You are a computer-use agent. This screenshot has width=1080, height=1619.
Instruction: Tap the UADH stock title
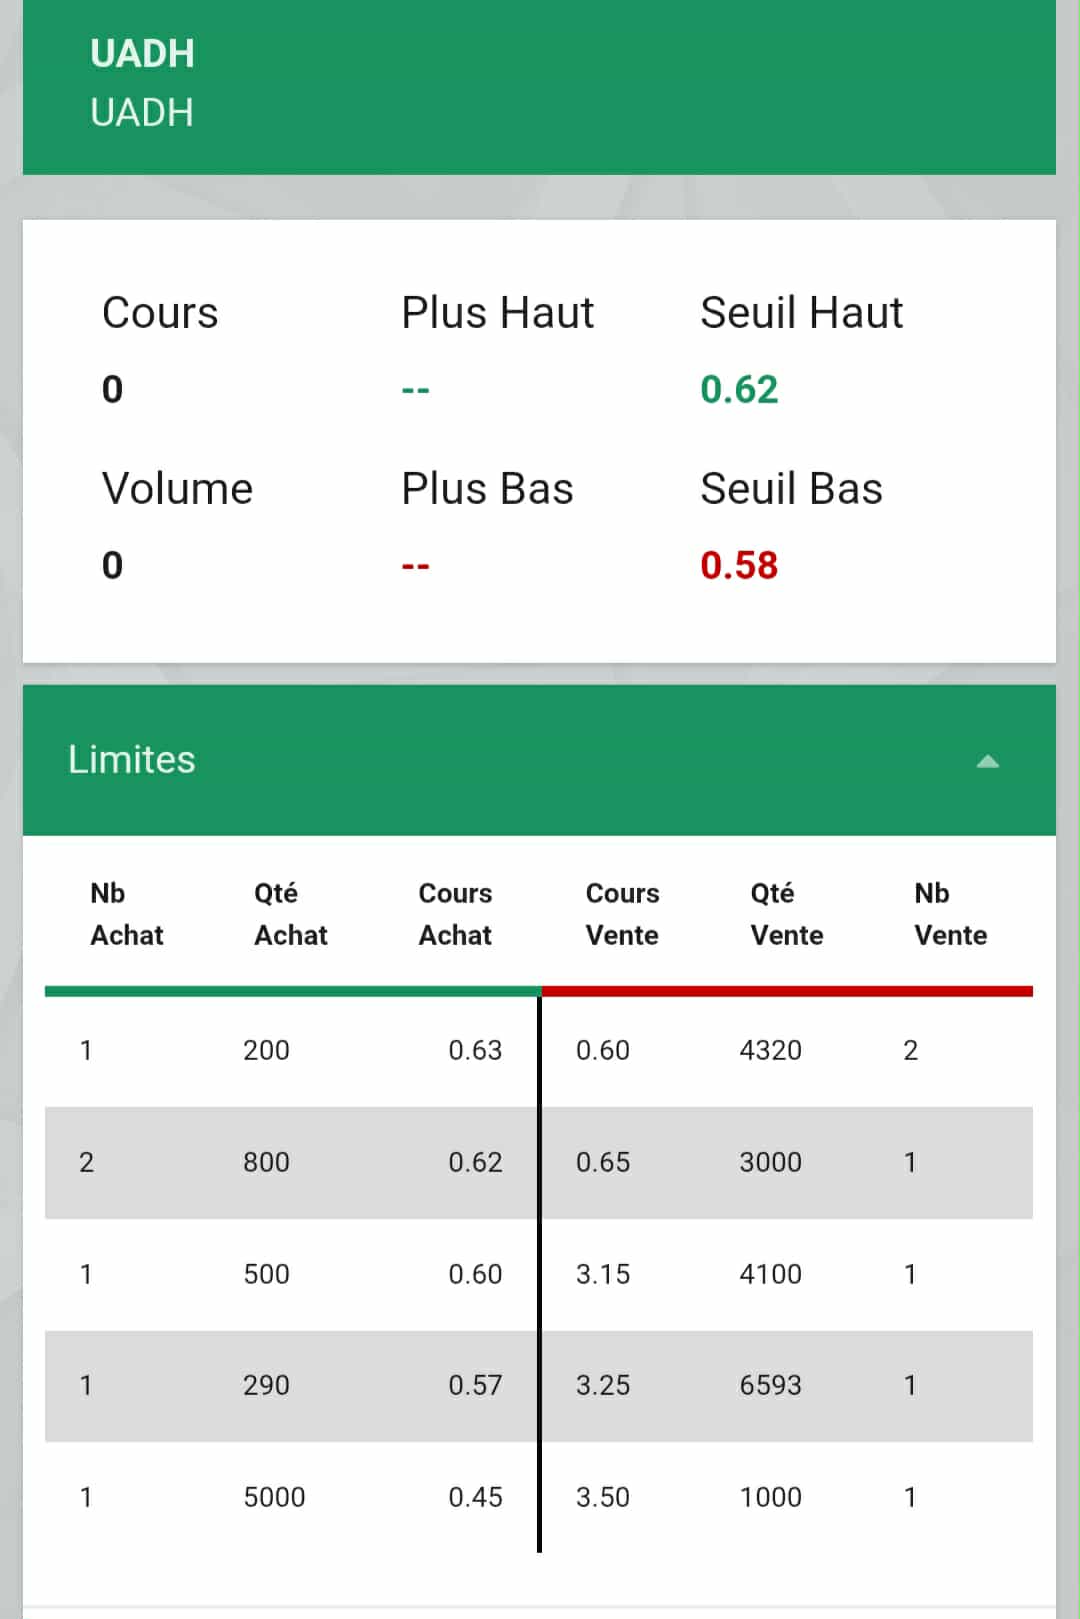tap(142, 54)
